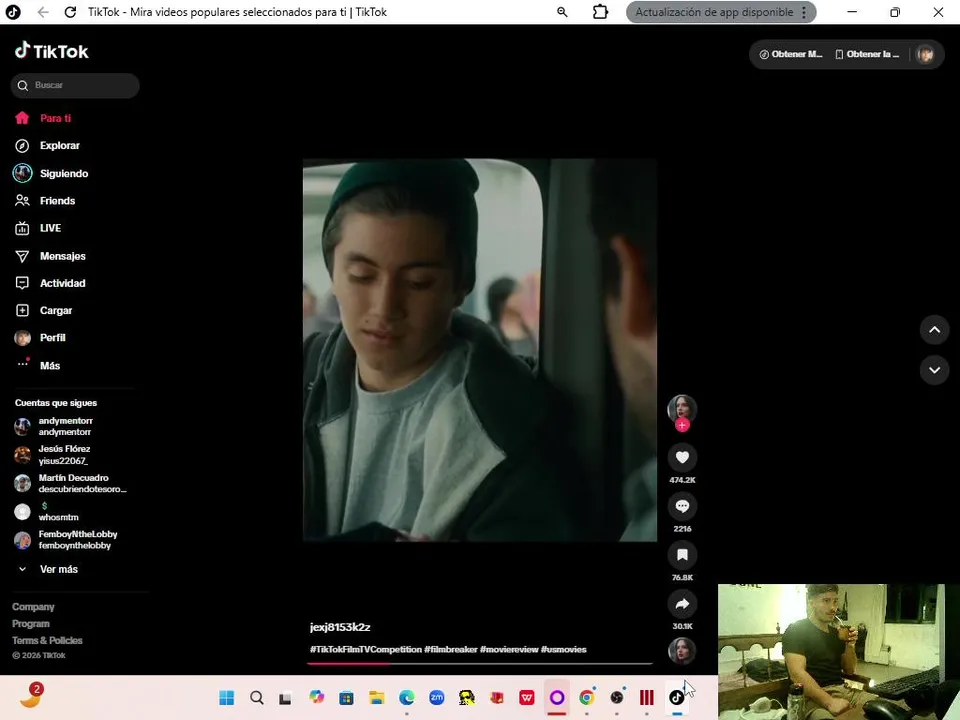This screenshot has width=960, height=720.
Task: Follow creator with plus badge
Action: (x=682, y=425)
